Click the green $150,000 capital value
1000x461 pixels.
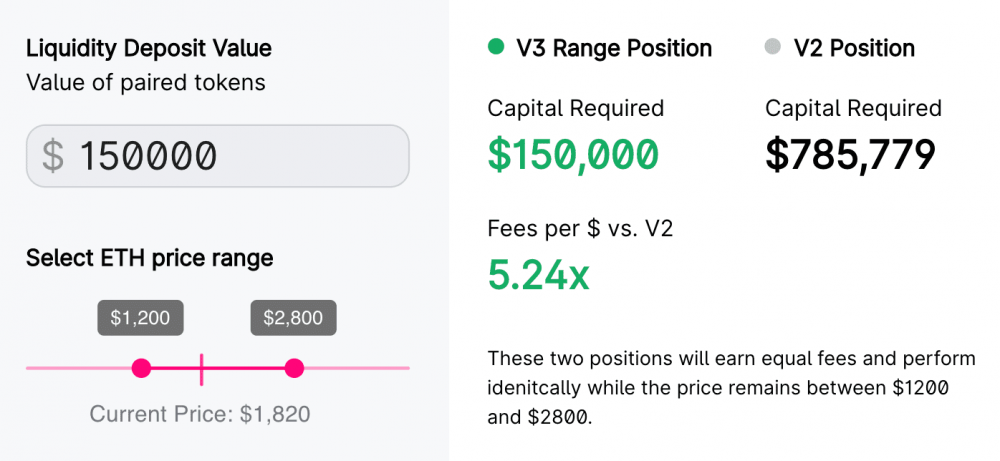573,154
